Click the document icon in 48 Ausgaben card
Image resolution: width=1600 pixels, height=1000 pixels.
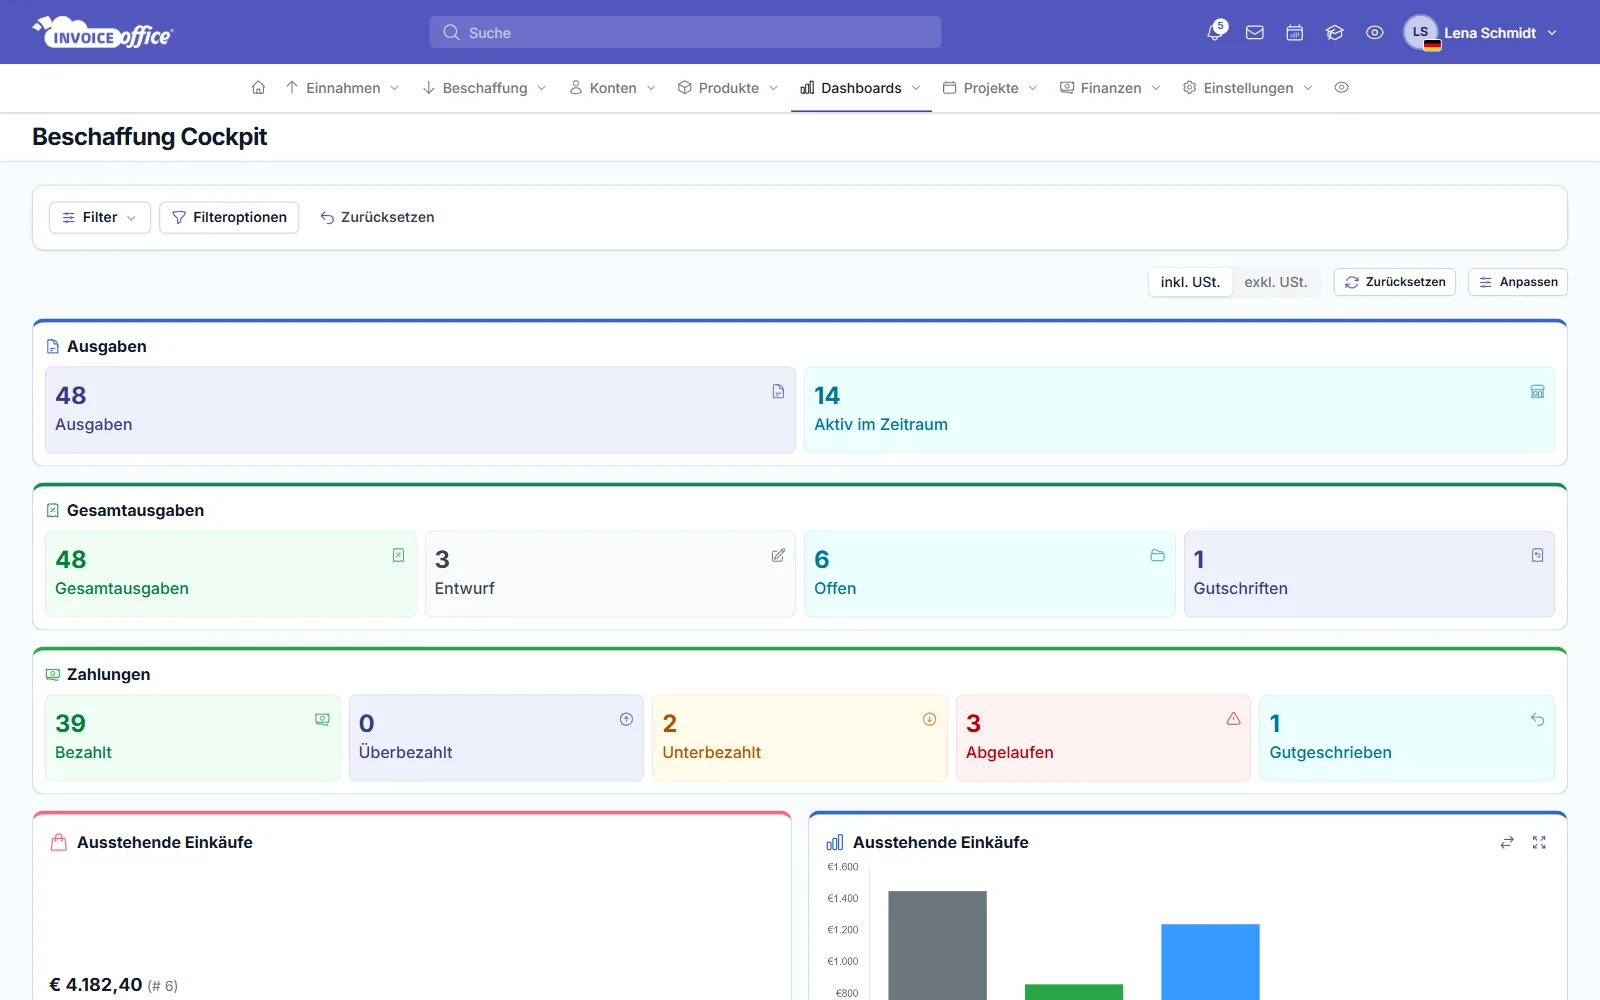[x=778, y=392]
